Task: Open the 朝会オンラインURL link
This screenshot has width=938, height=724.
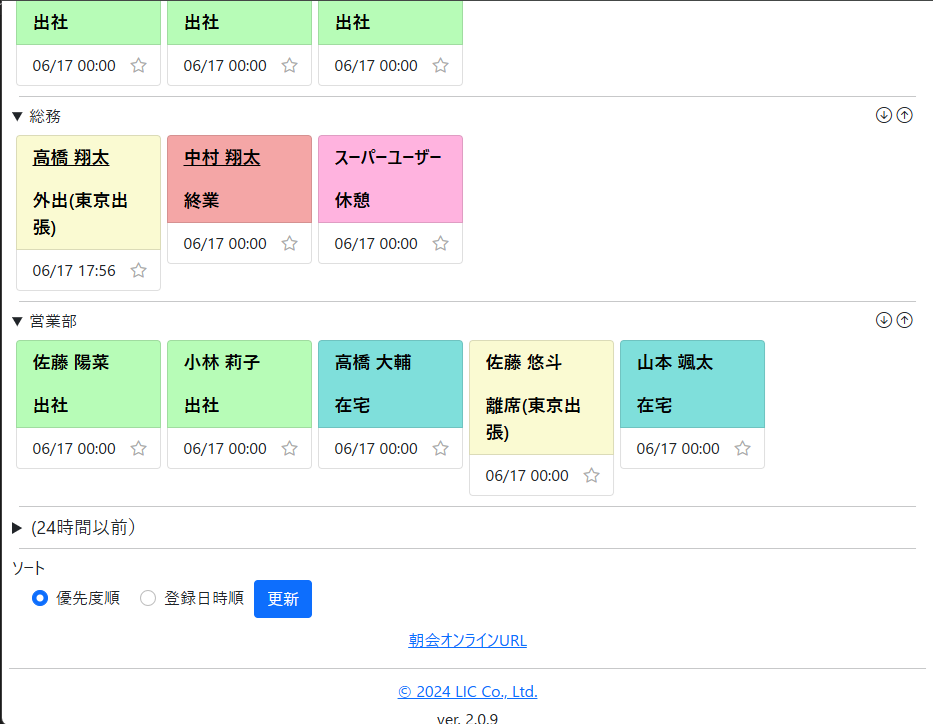Action: [467, 640]
